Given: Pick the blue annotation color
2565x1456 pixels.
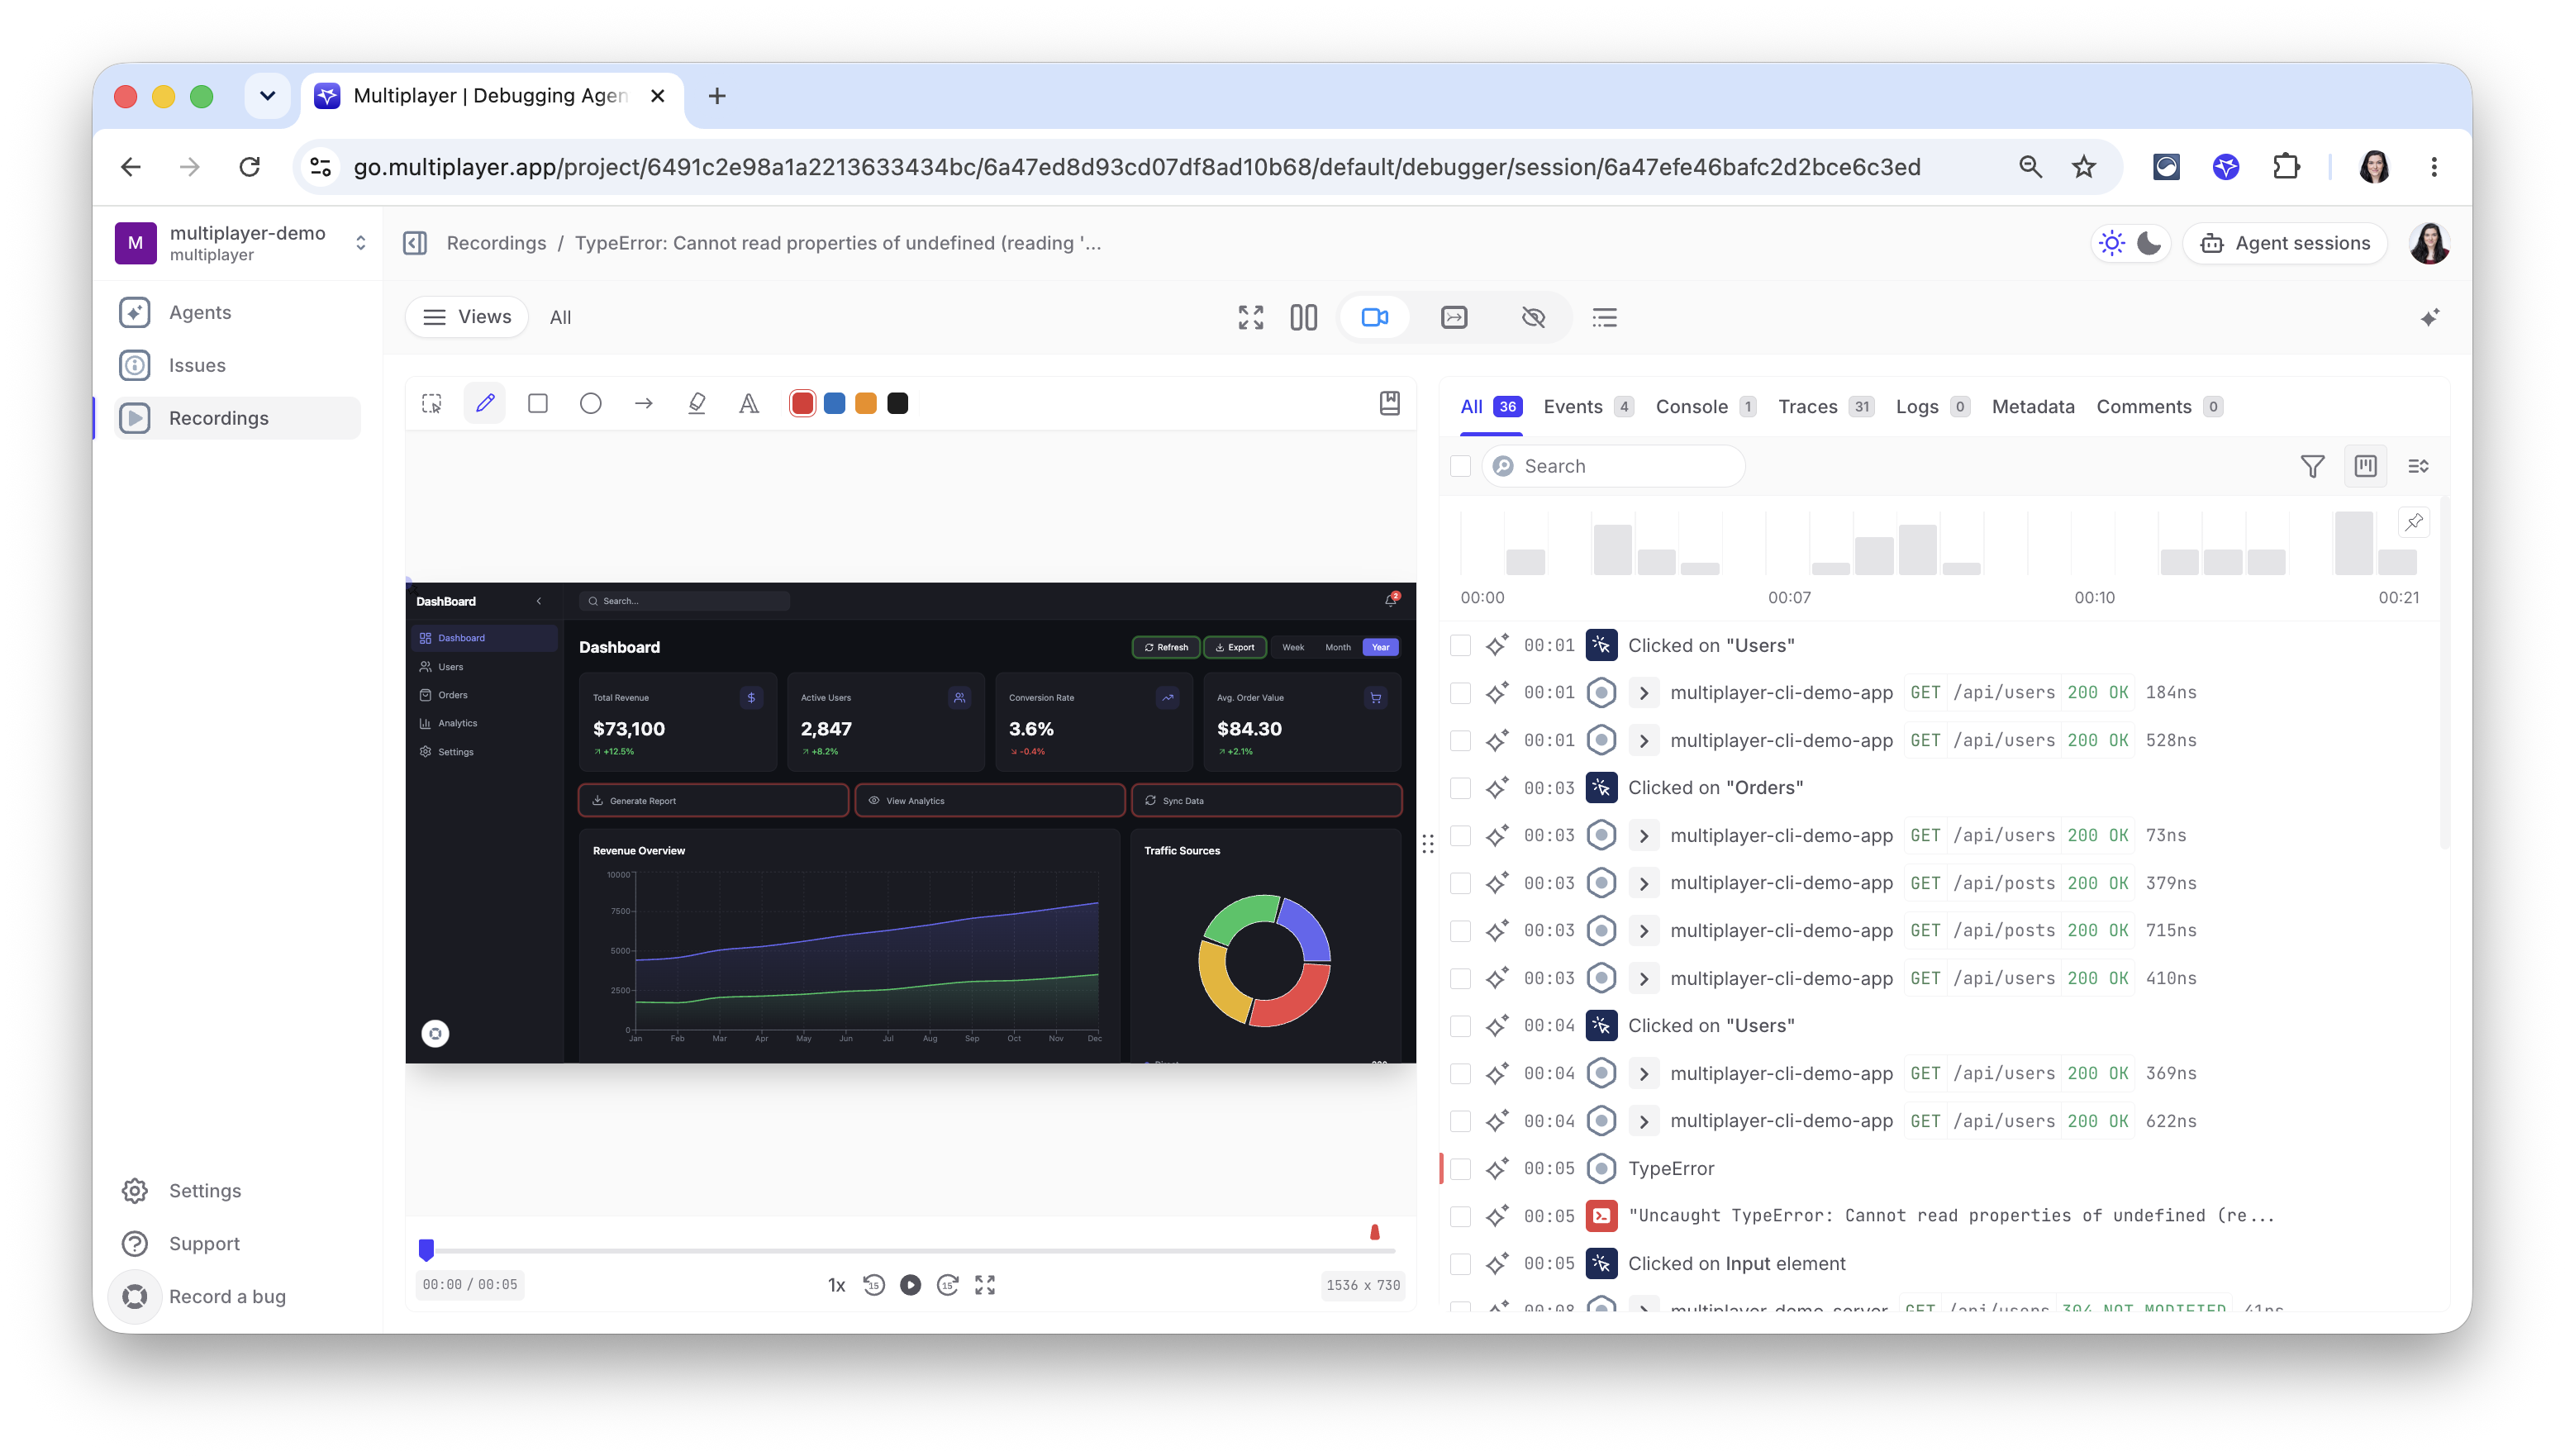Looking at the screenshot, I should [834, 403].
